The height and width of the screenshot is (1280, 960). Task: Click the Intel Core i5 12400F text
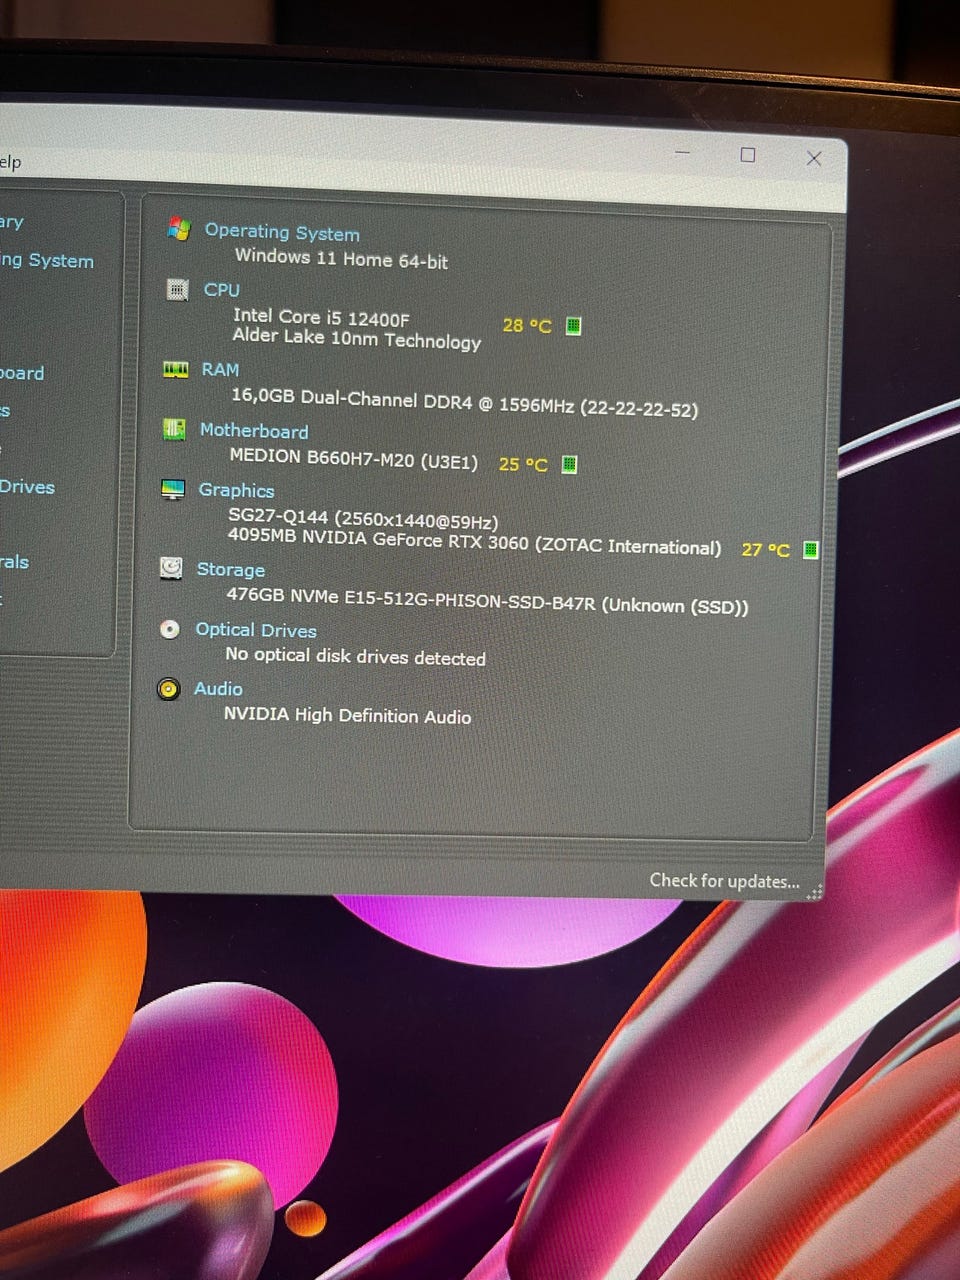pos(321,317)
